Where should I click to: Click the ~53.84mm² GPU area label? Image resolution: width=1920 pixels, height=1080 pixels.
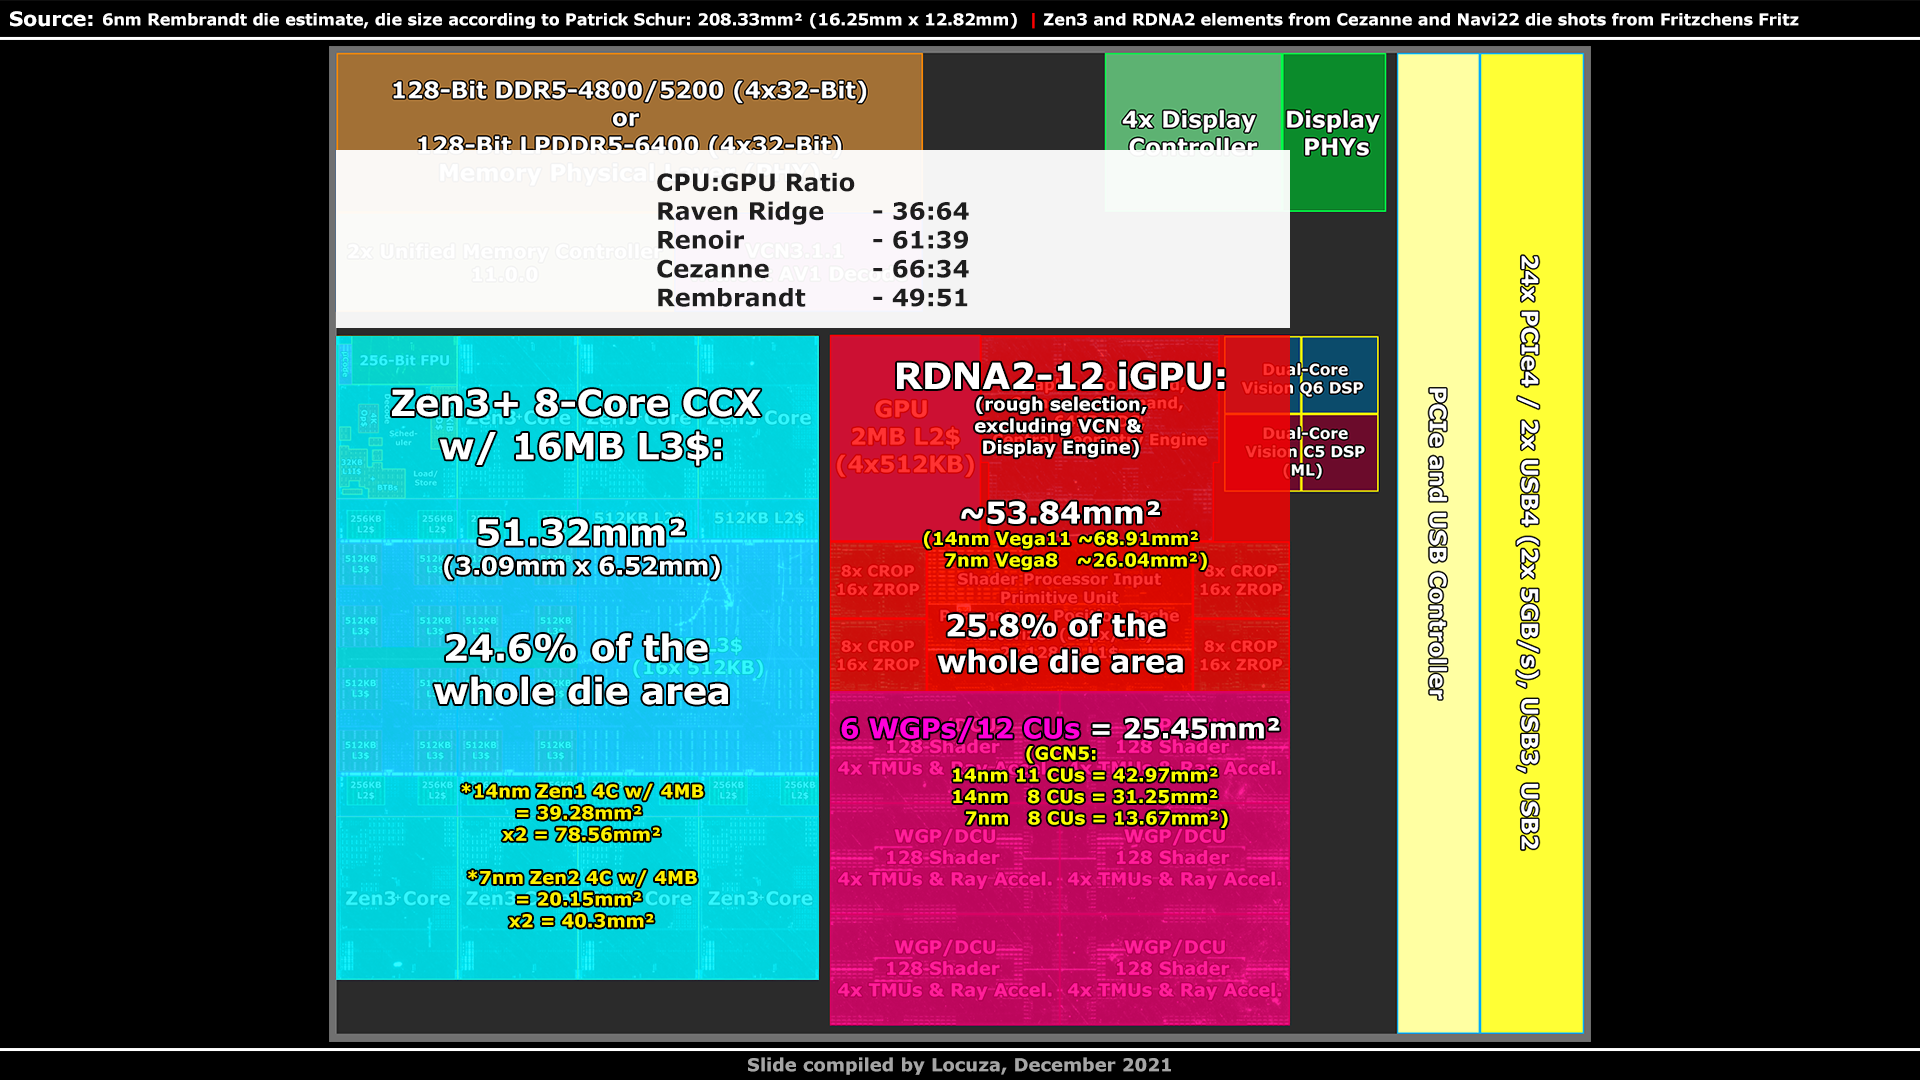coord(1060,513)
